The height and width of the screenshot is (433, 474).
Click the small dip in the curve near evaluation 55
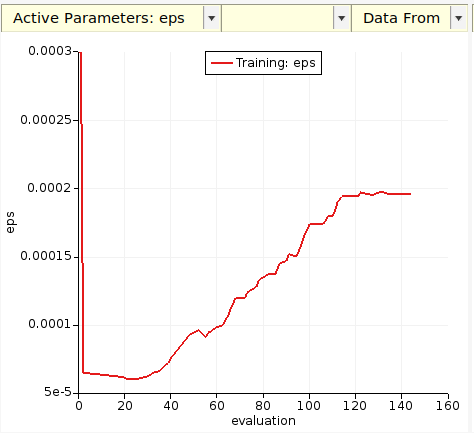[x=206, y=336]
